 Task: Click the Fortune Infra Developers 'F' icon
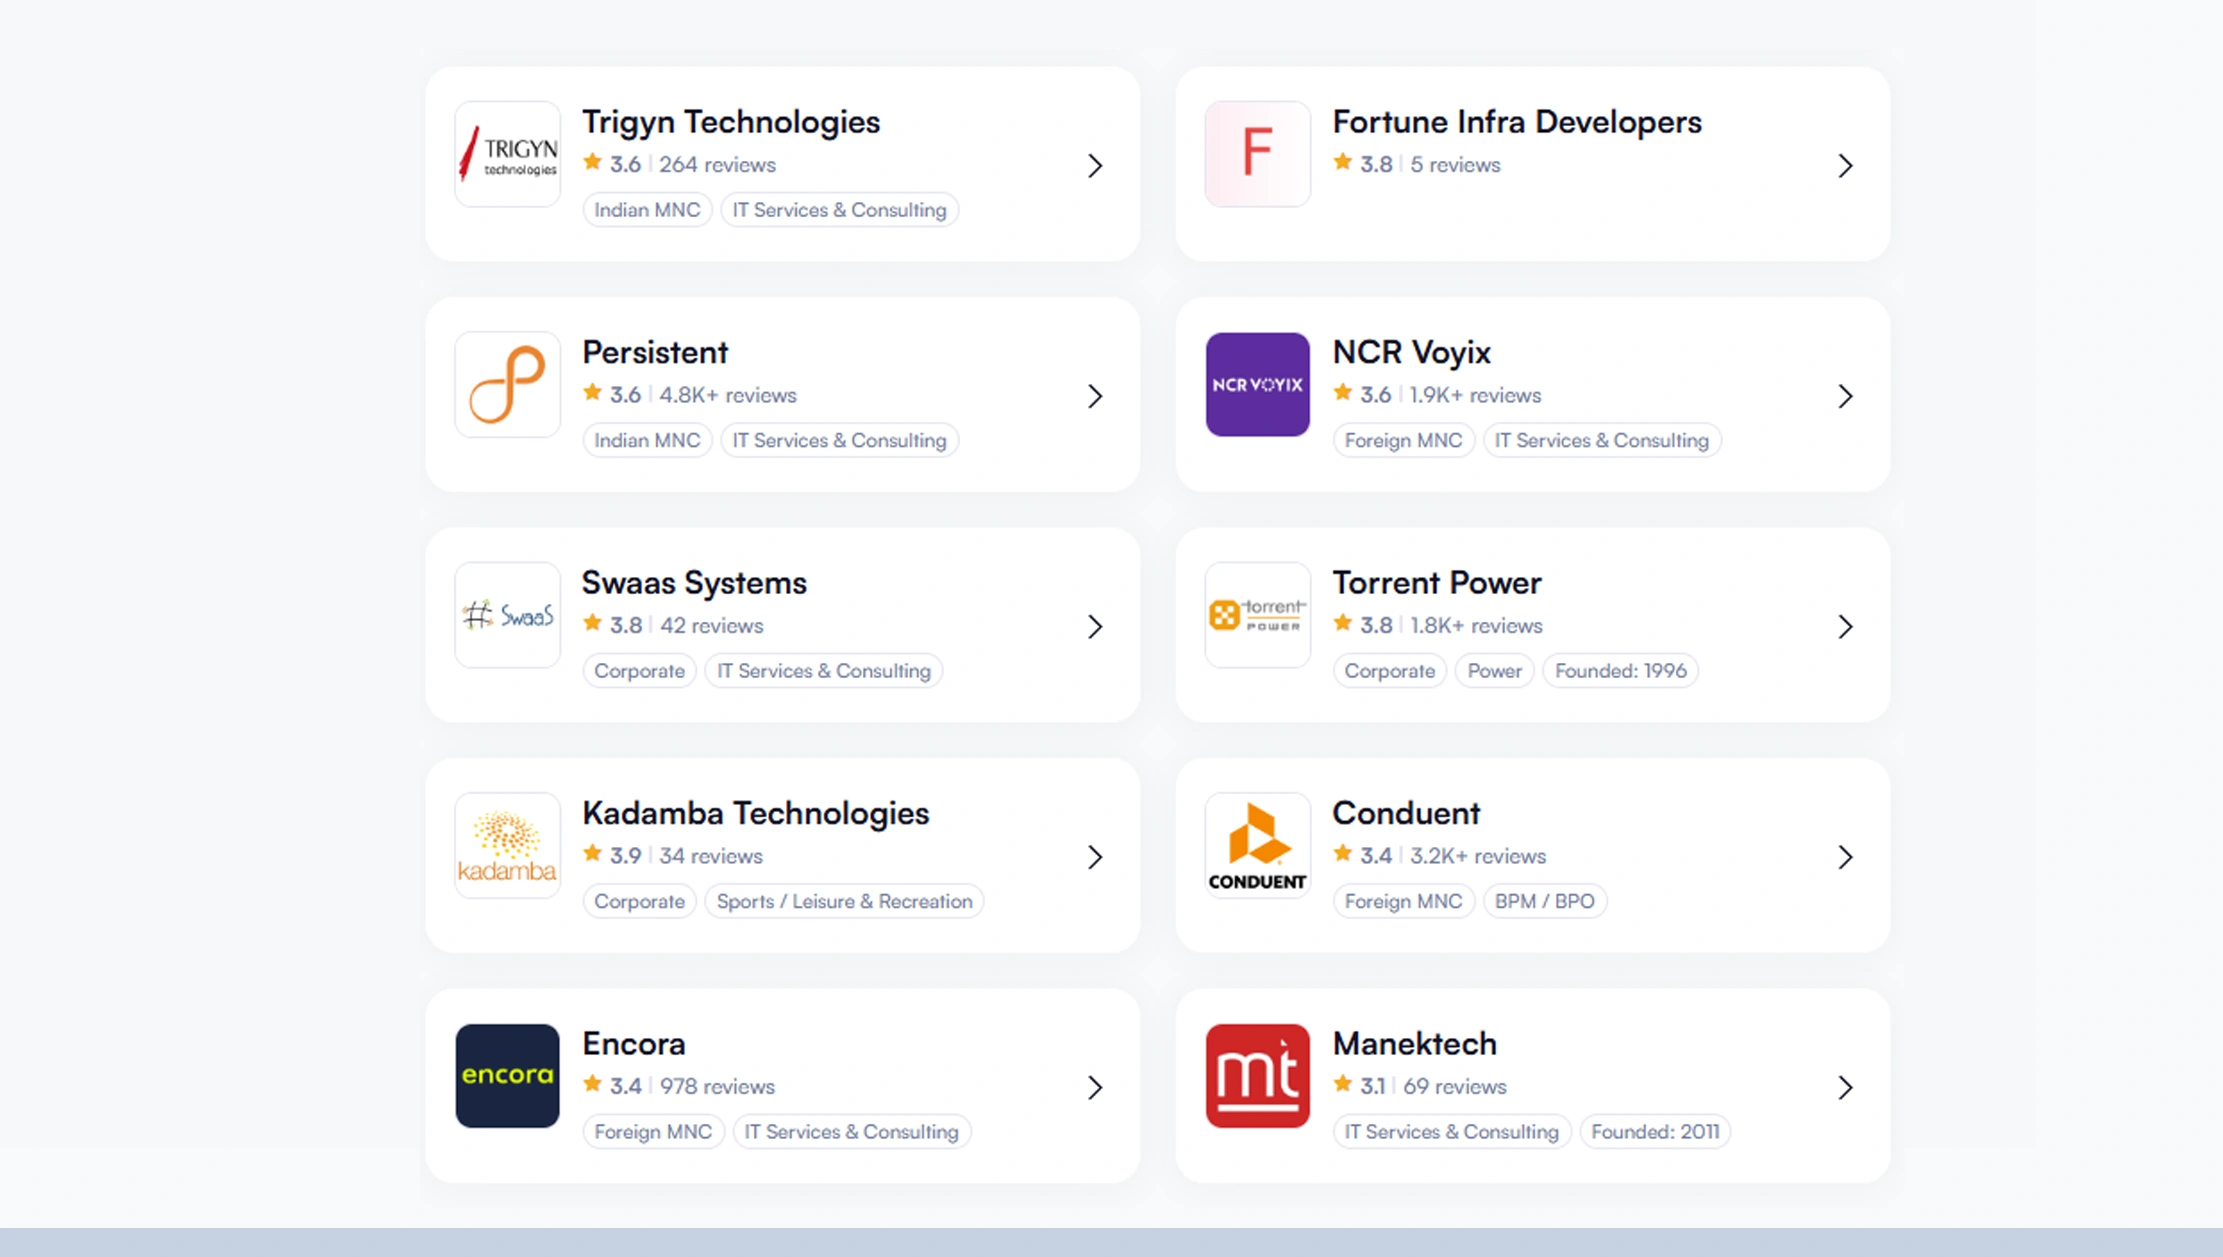click(1257, 154)
